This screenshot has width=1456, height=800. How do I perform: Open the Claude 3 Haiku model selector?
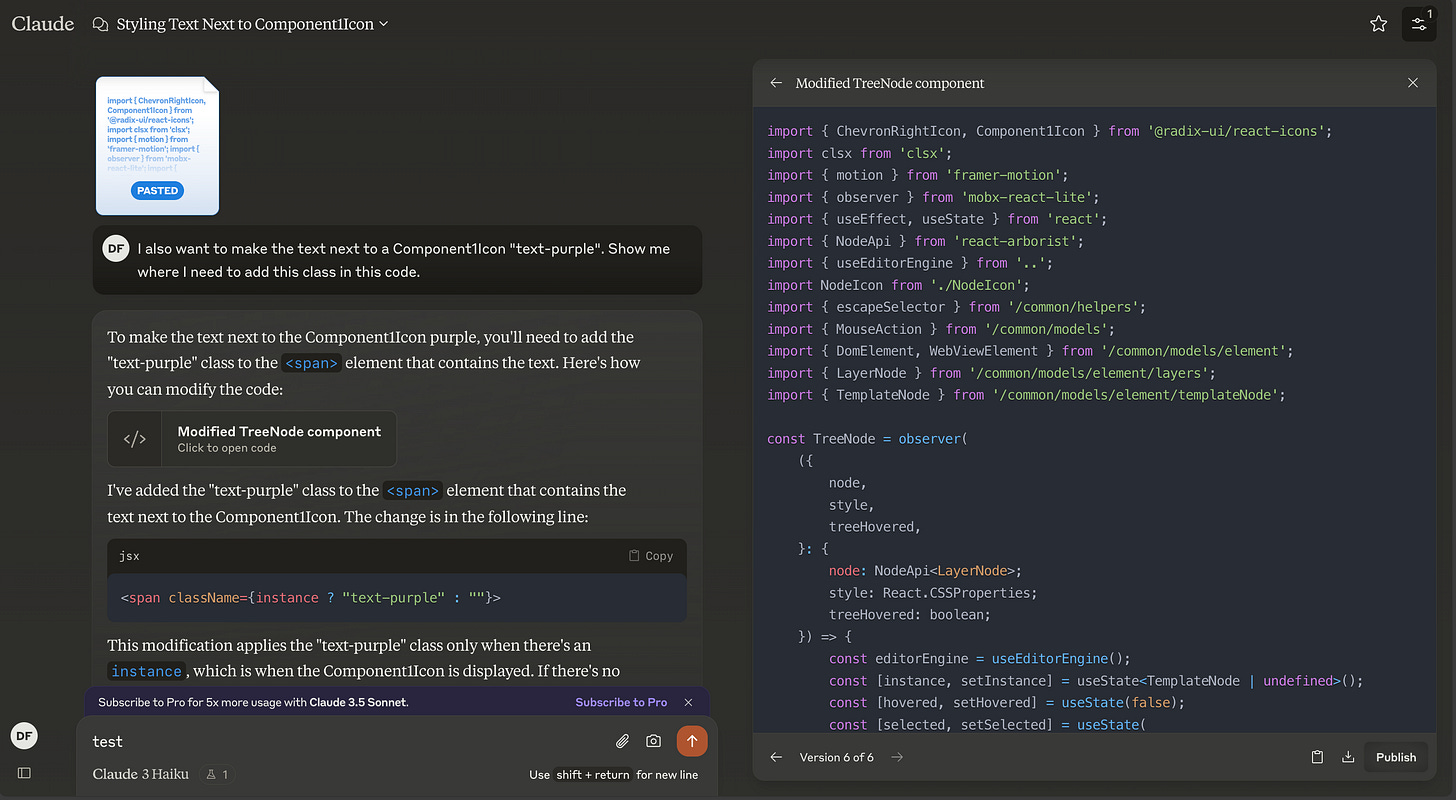[x=140, y=774]
